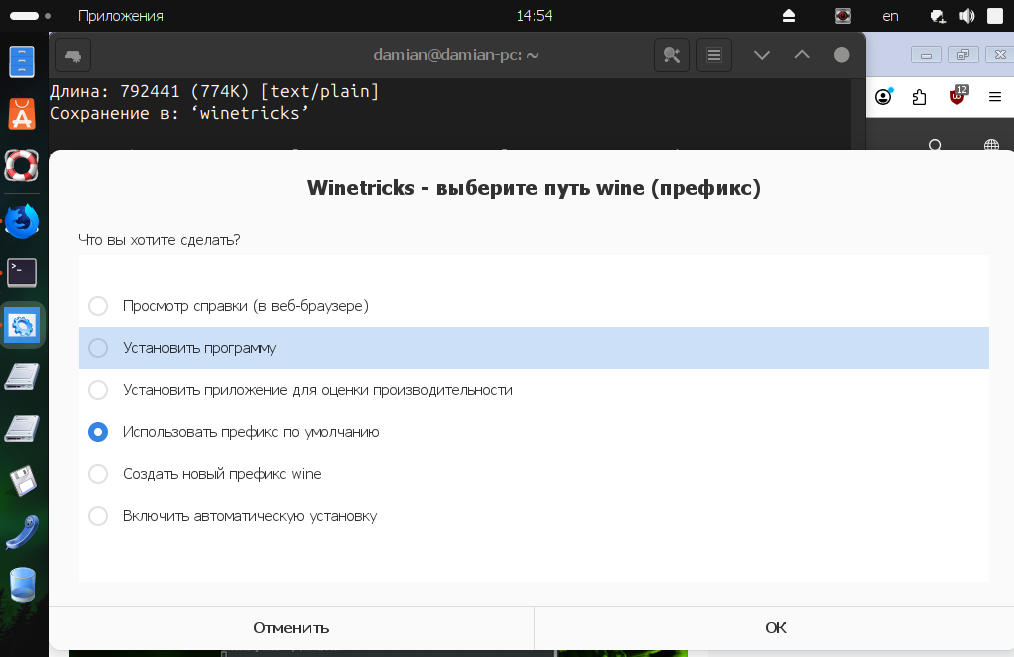Open the first hard drive dock icon
Viewport: 1014px width, 657px height.
tap(22, 377)
